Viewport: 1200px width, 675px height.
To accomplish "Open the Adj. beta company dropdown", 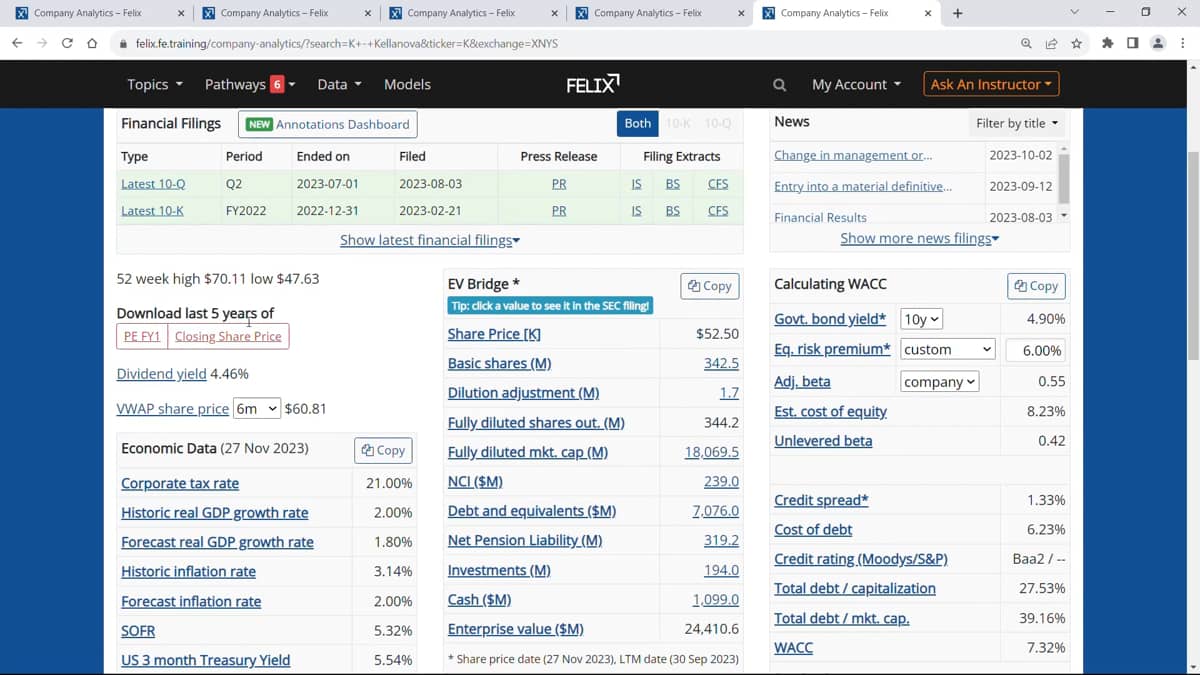I will 939,381.
